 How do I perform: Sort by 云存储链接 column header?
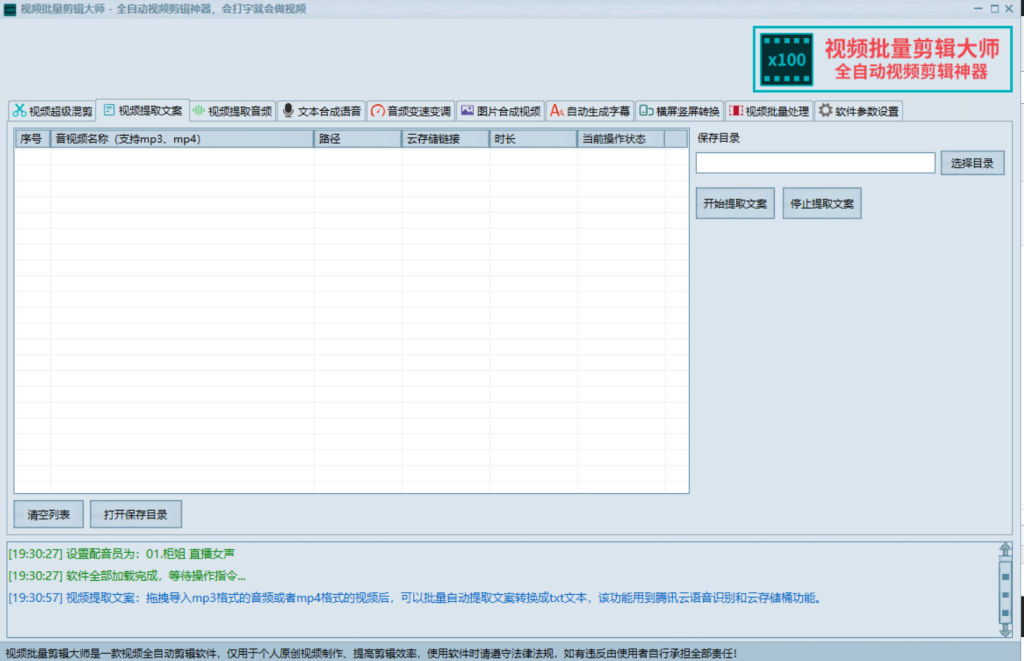pyautogui.click(x=446, y=138)
